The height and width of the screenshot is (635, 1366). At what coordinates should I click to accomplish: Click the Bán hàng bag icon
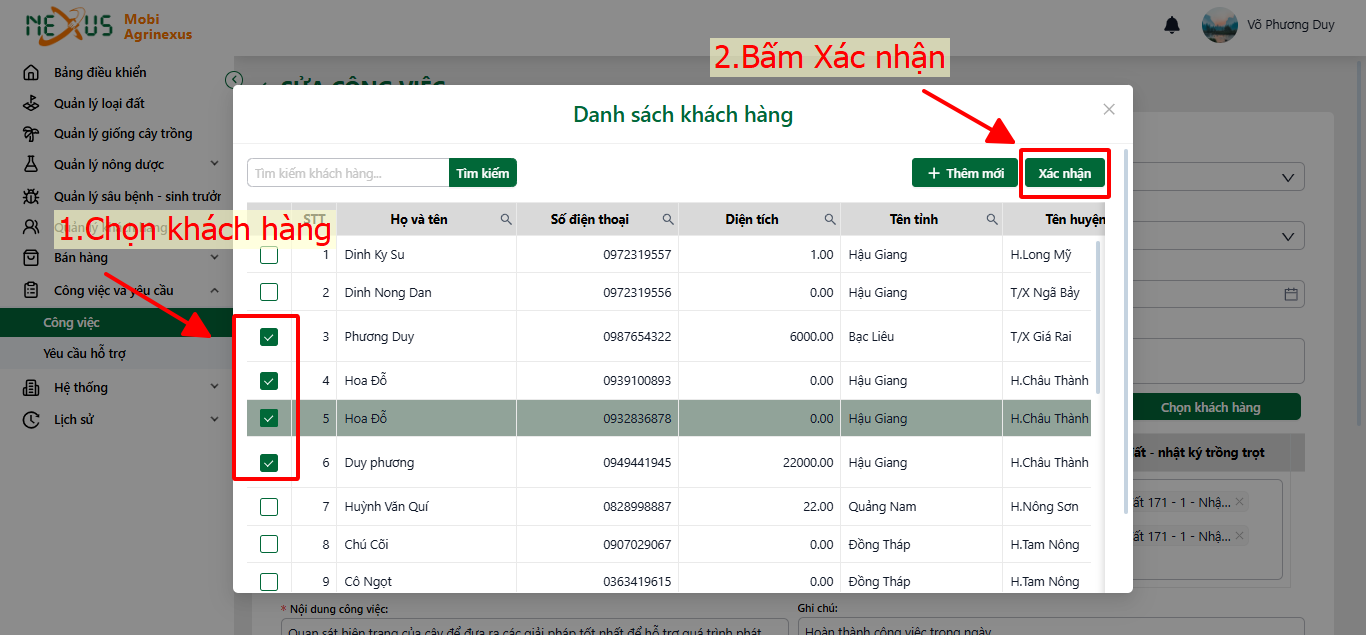coord(32,258)
